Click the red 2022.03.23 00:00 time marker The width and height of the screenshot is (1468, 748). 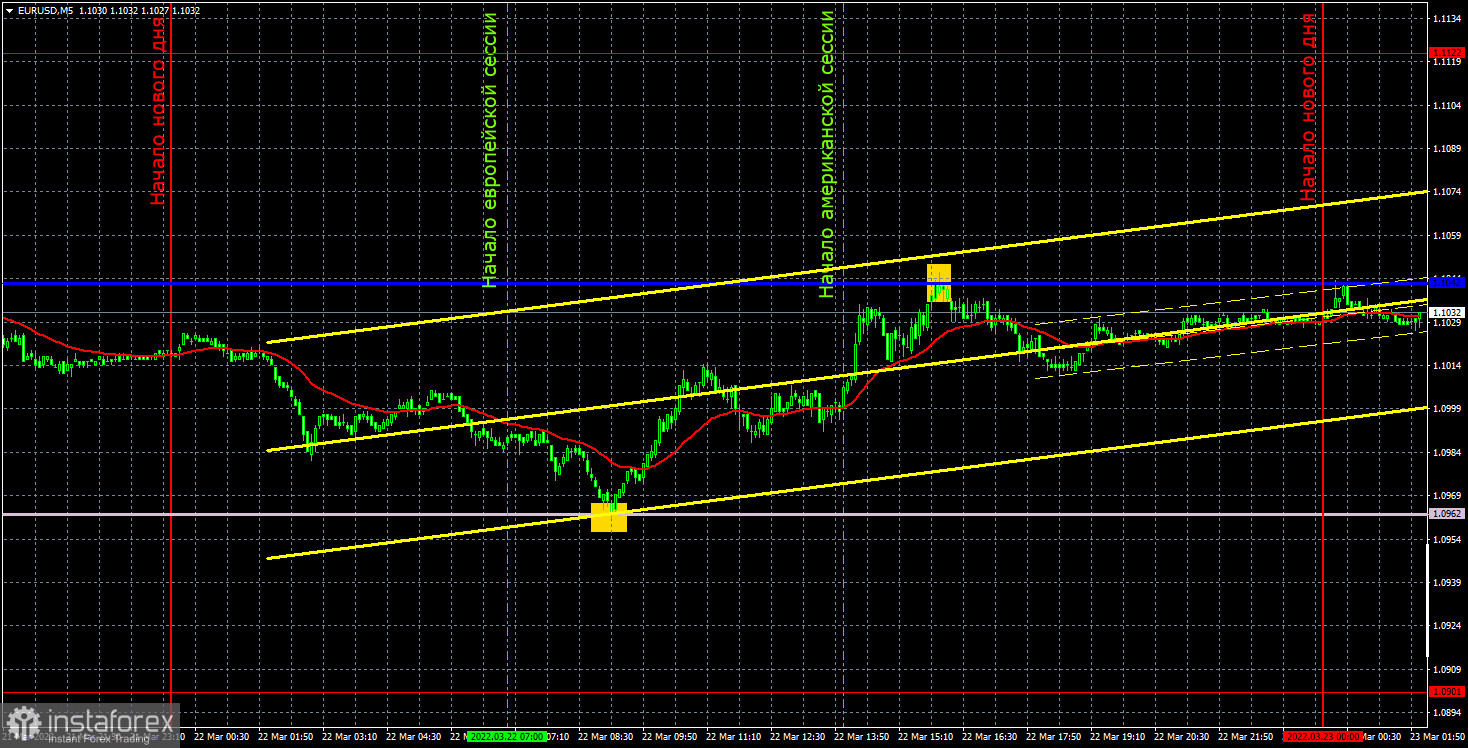tap(1323, 736)
